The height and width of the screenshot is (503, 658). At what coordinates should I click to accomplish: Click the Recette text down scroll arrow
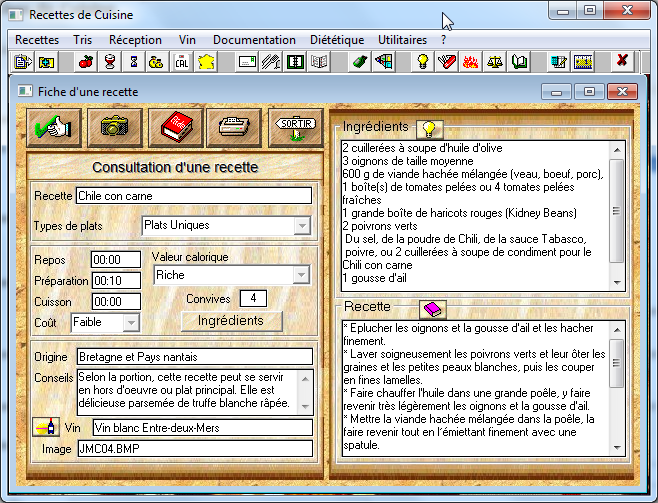coord(617,448)
